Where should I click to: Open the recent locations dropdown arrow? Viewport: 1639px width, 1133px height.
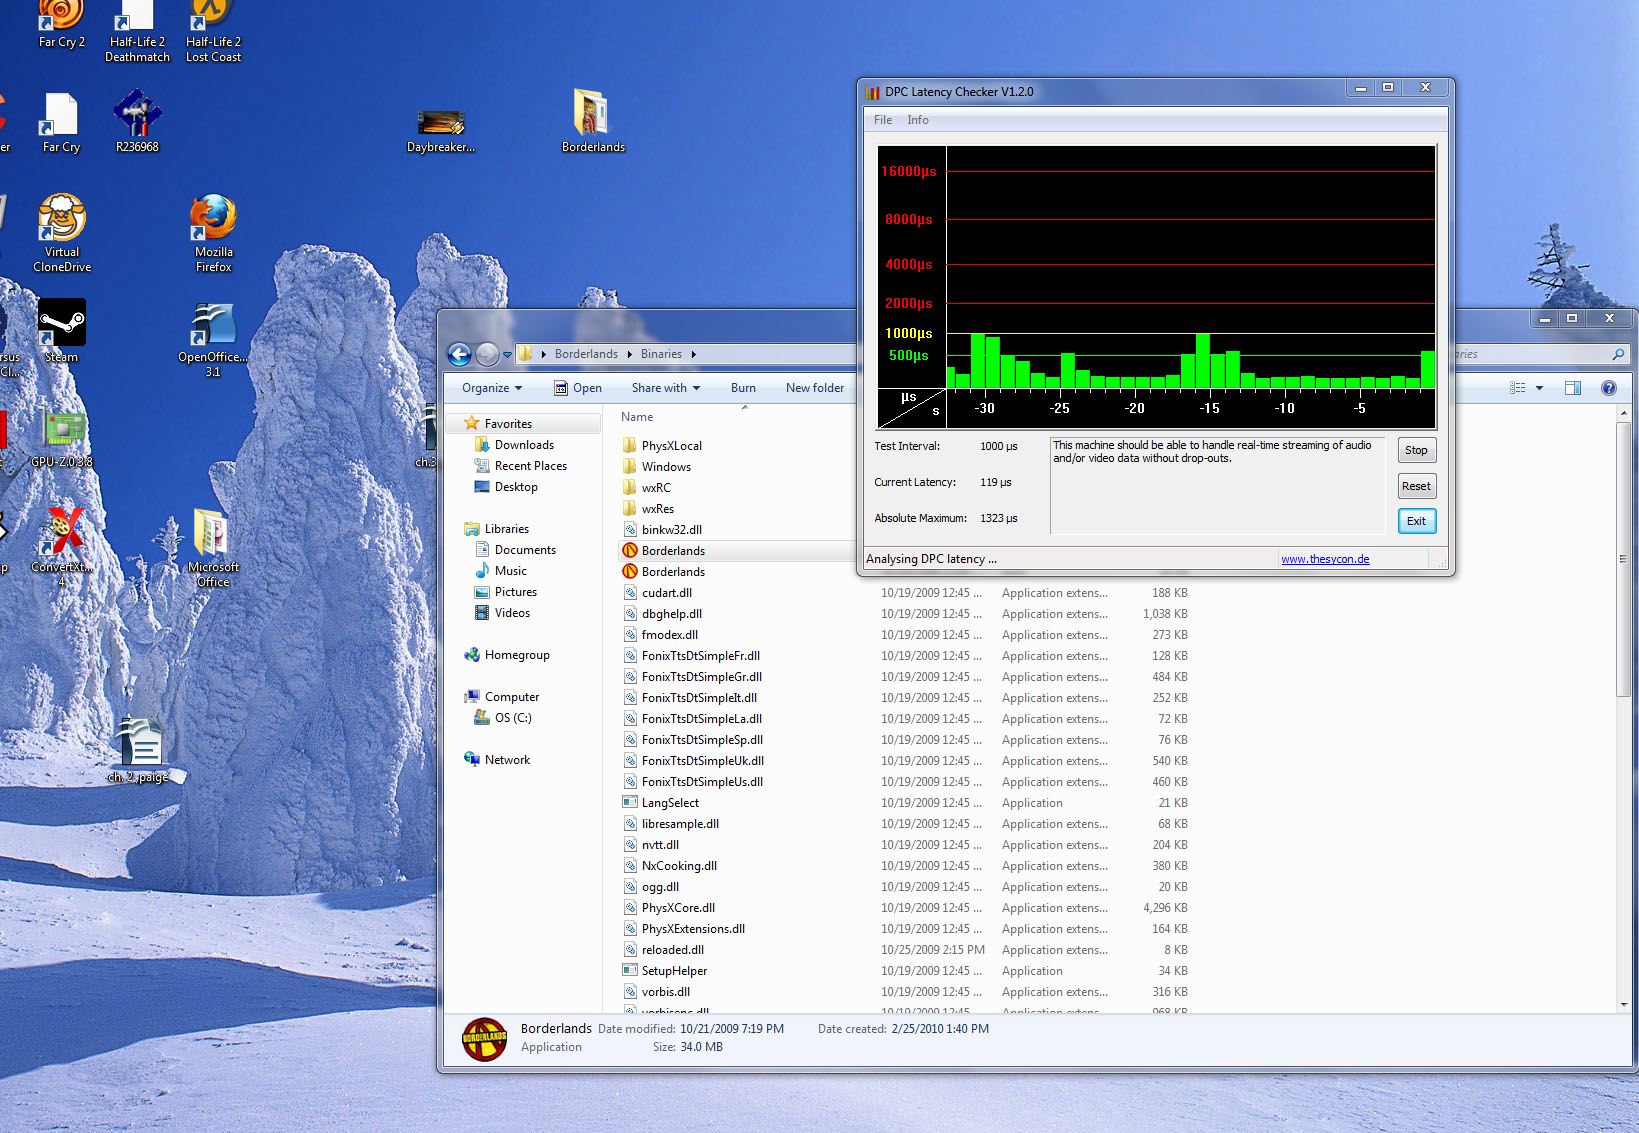tap(507, 354)
